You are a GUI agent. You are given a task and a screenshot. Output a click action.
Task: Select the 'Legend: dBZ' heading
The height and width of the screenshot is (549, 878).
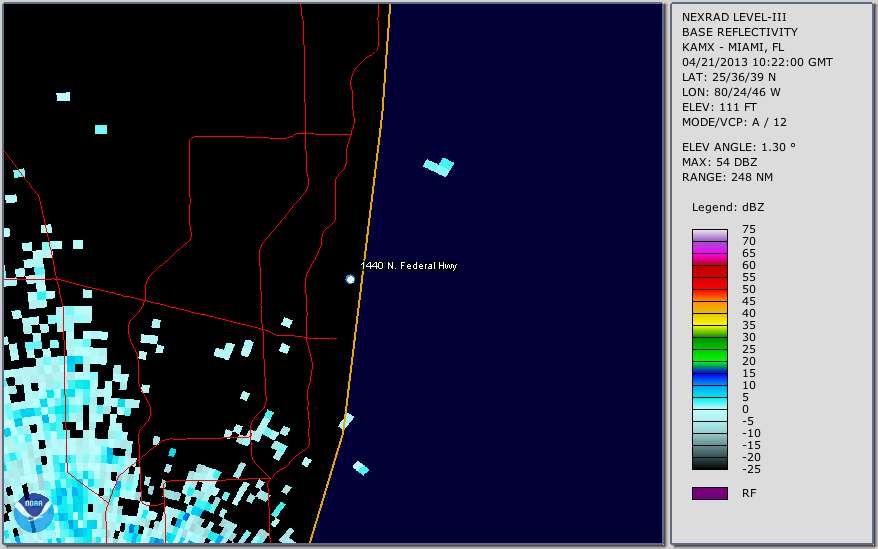728,207
